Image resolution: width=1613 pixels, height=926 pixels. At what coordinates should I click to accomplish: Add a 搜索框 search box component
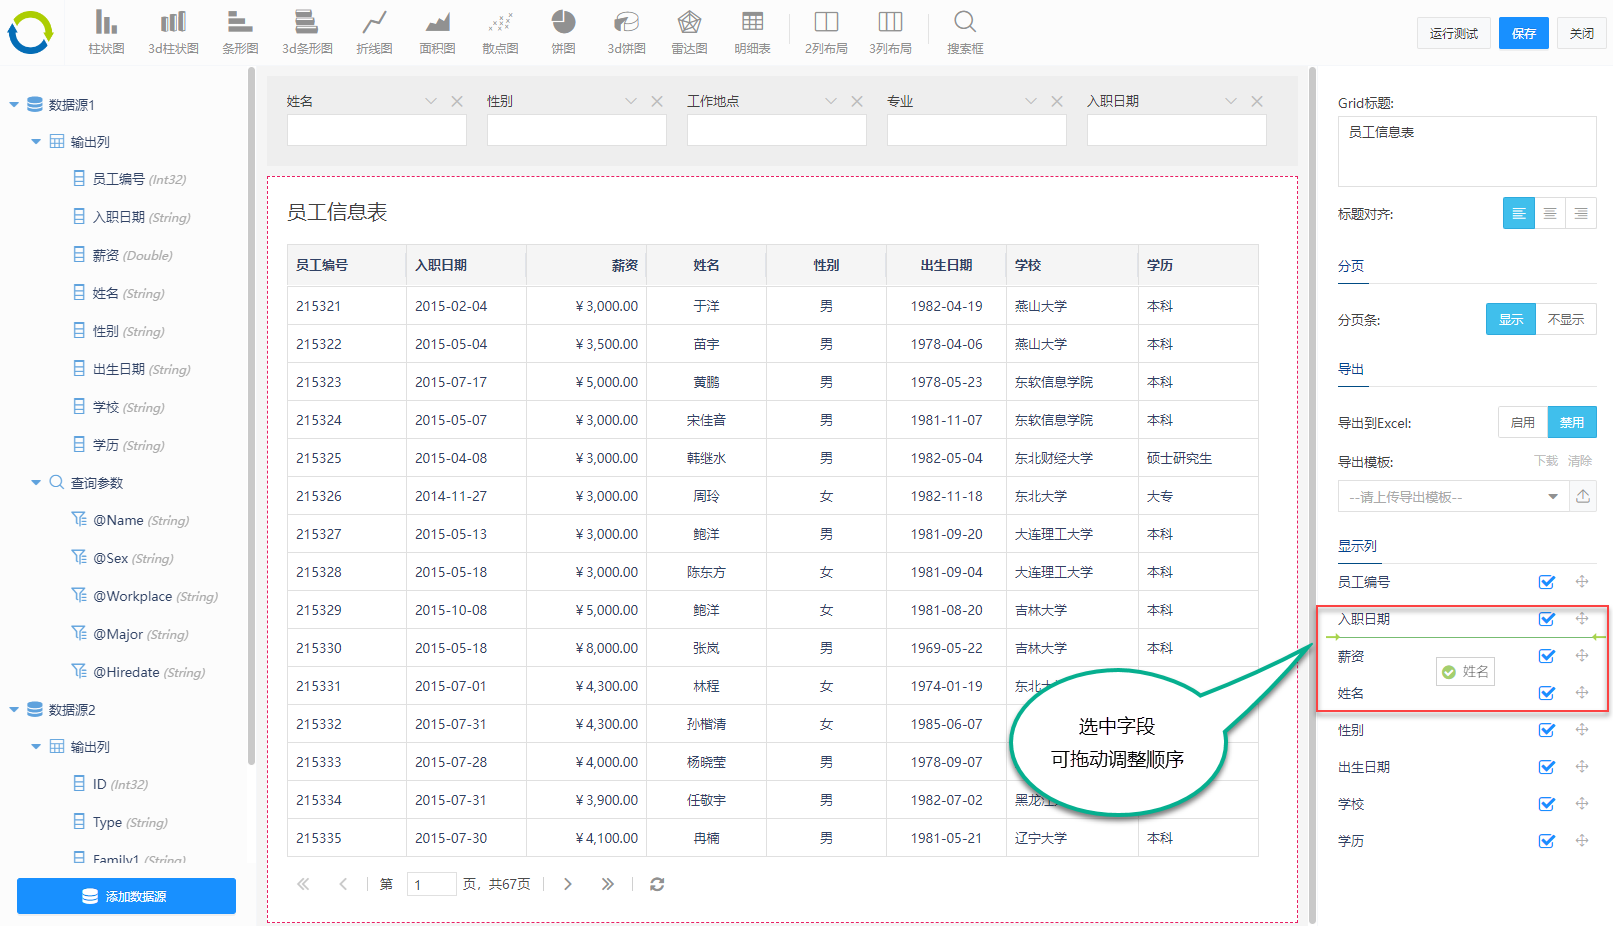click(x=965, y=32)
